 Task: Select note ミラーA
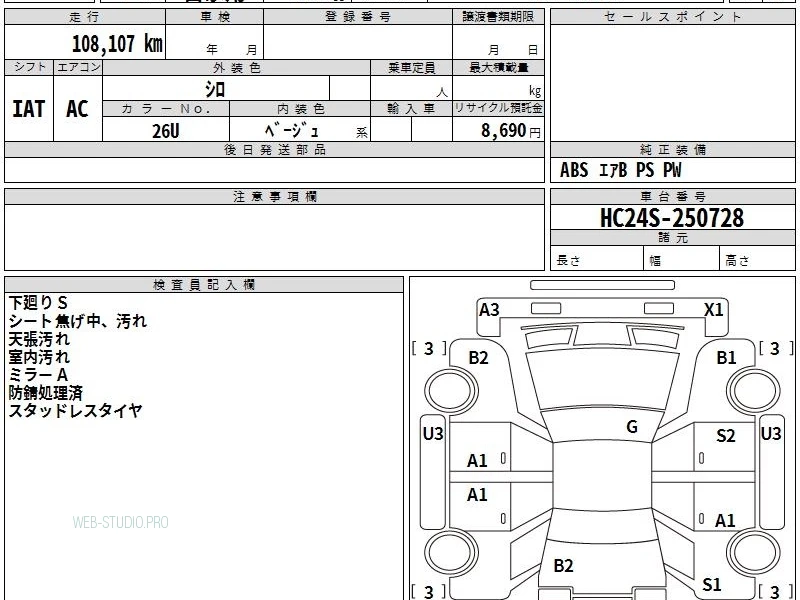38,375
